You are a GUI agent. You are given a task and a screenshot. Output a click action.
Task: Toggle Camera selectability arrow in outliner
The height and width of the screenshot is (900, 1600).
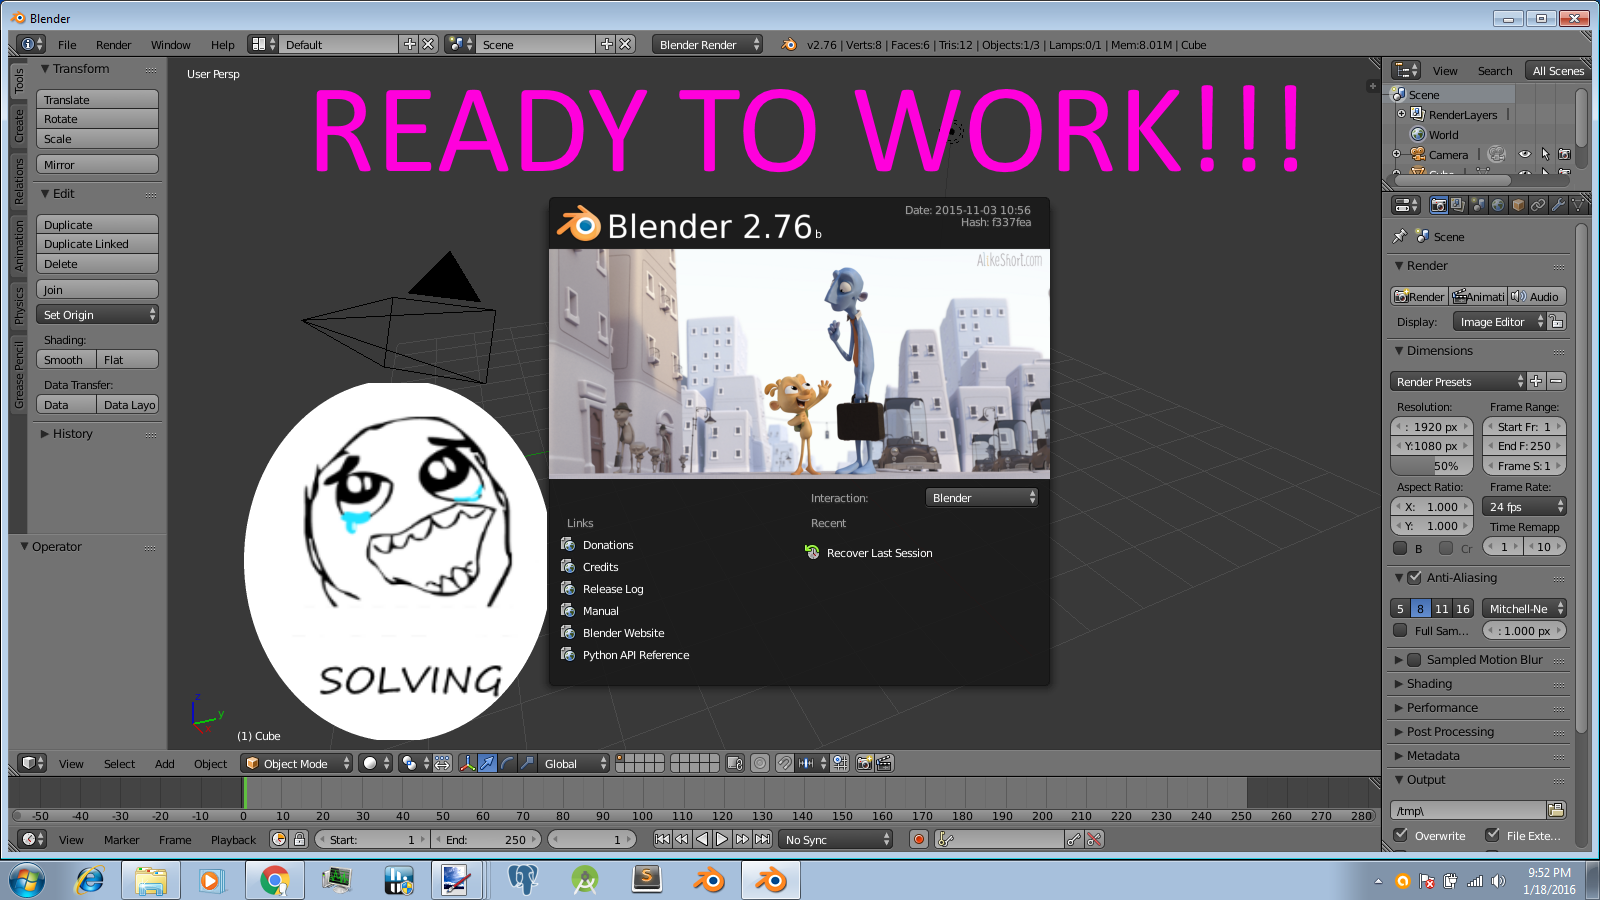point(1545,154)
